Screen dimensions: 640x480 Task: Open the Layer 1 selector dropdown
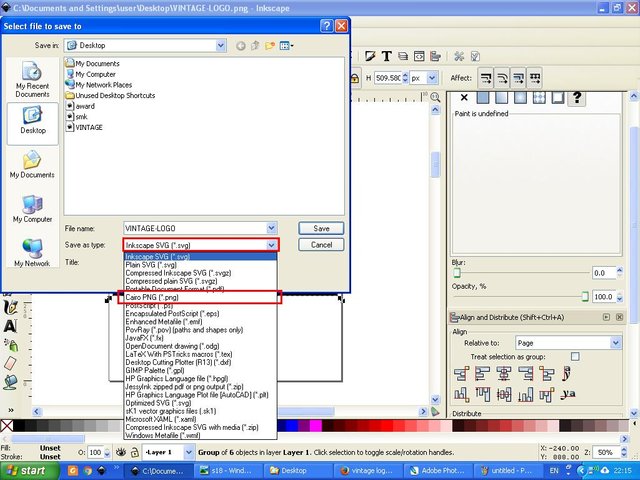189,452
